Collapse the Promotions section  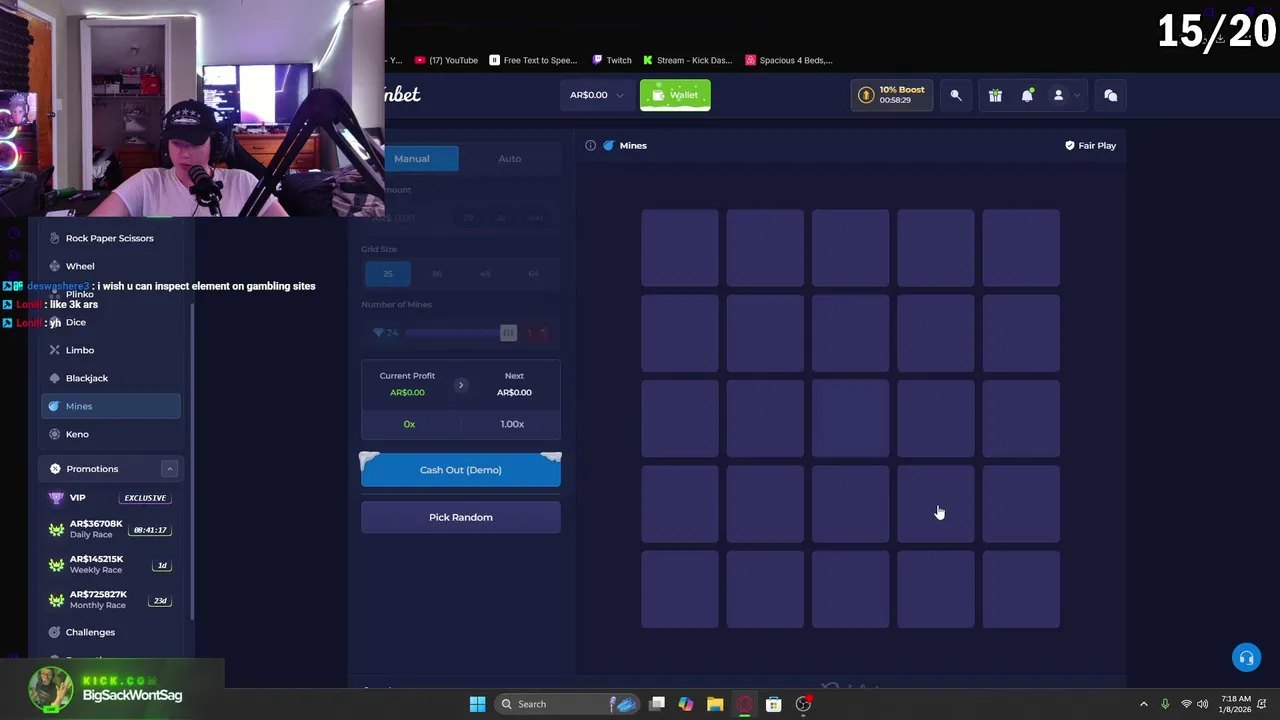169,468
